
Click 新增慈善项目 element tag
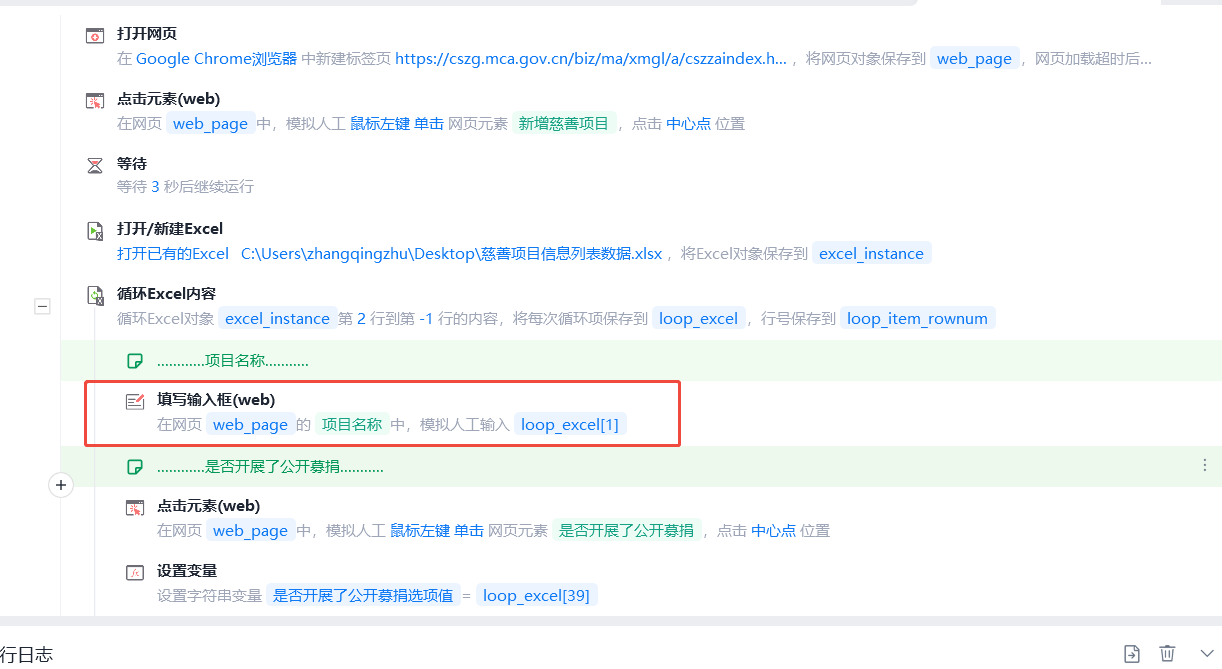[x=563, y=124]
